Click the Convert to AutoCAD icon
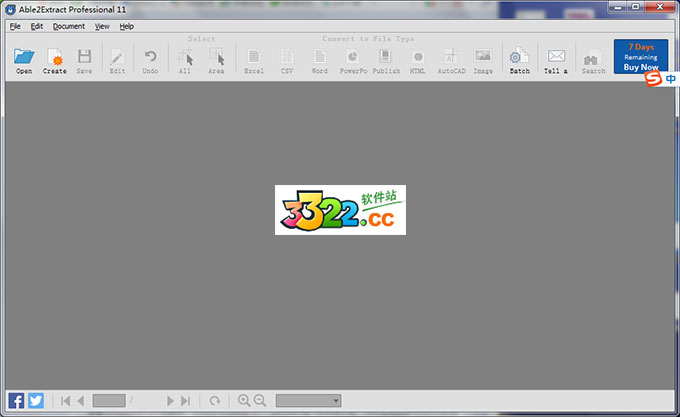This screenshot has width=680, height=417. click(451, 58)
